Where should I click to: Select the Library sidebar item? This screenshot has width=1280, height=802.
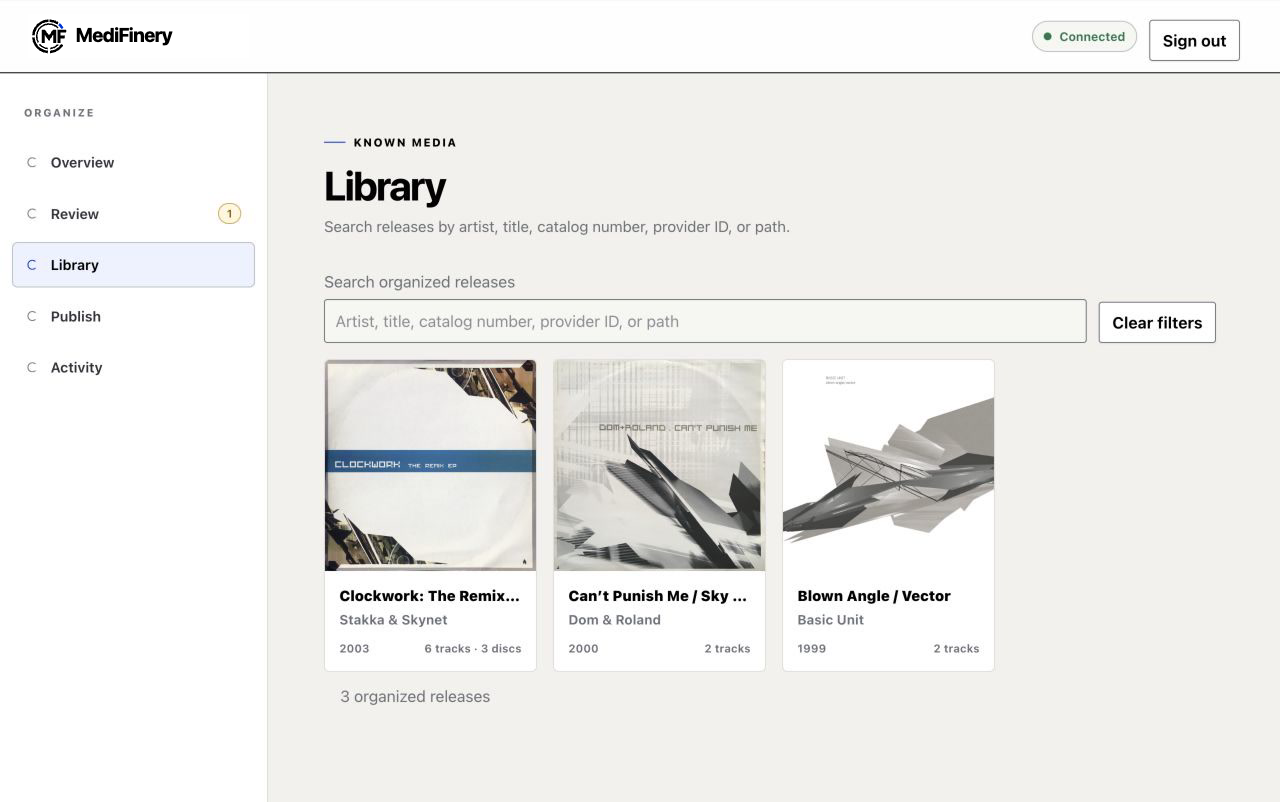[x=133, y=265]
